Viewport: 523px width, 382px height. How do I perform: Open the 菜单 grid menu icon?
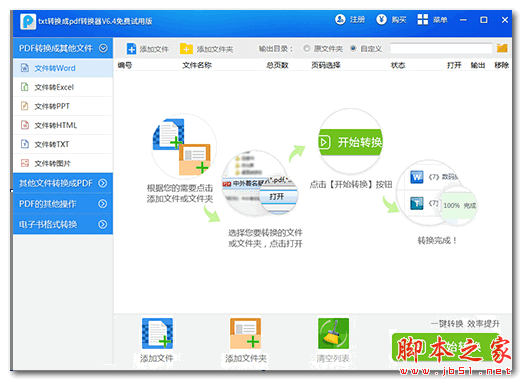pos(423,20)
